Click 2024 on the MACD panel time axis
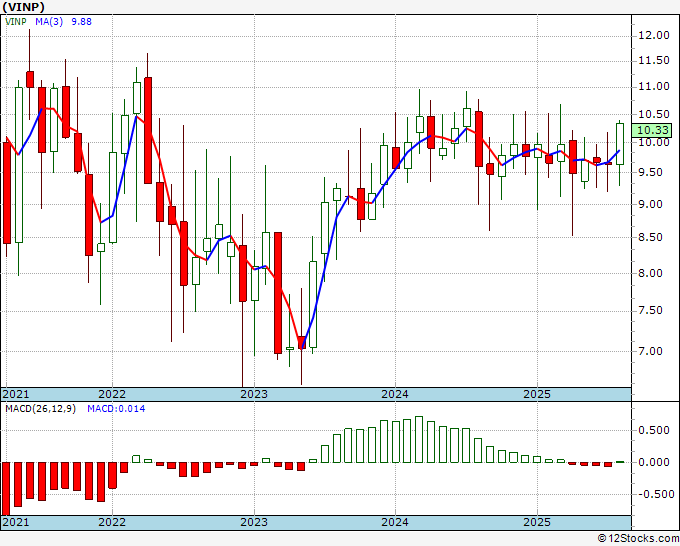The image size is (680, 546). coord(395,522)
